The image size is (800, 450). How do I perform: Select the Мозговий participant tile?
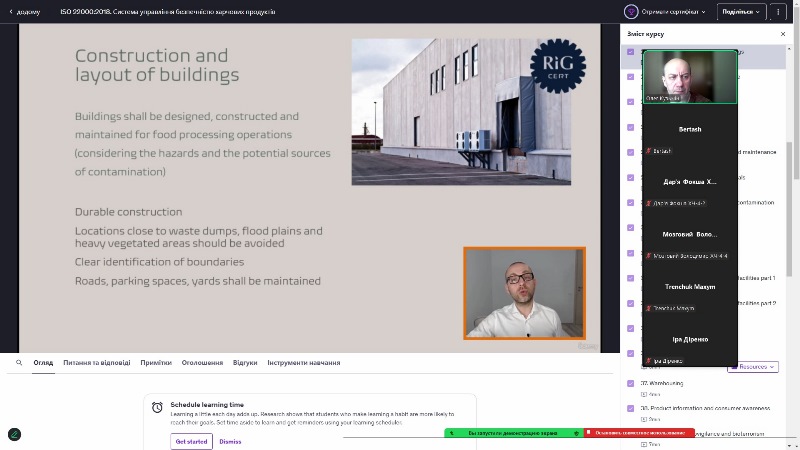690,235
